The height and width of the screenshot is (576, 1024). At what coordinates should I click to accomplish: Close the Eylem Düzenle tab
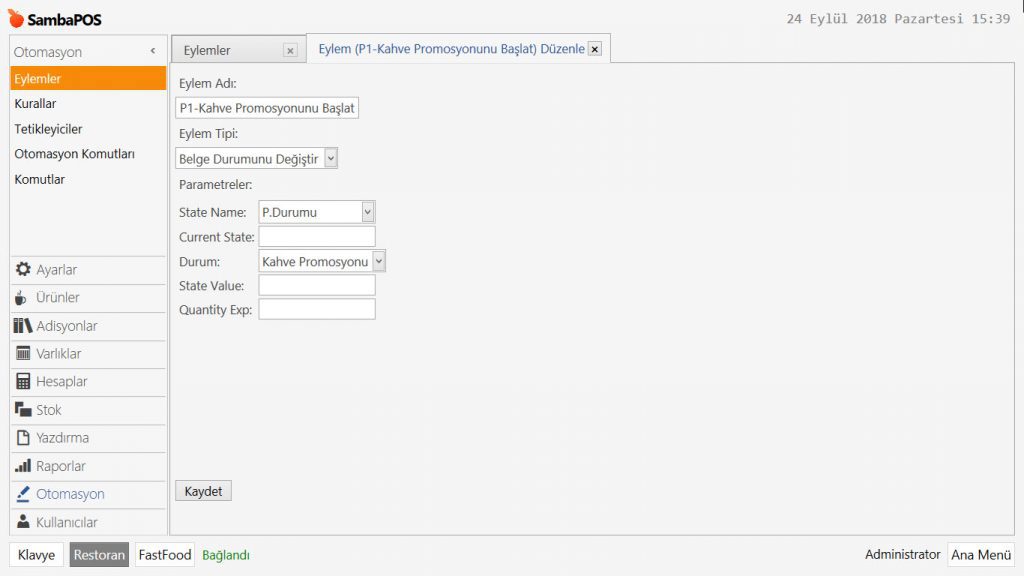pyautogui.click(x=594, y=49)
